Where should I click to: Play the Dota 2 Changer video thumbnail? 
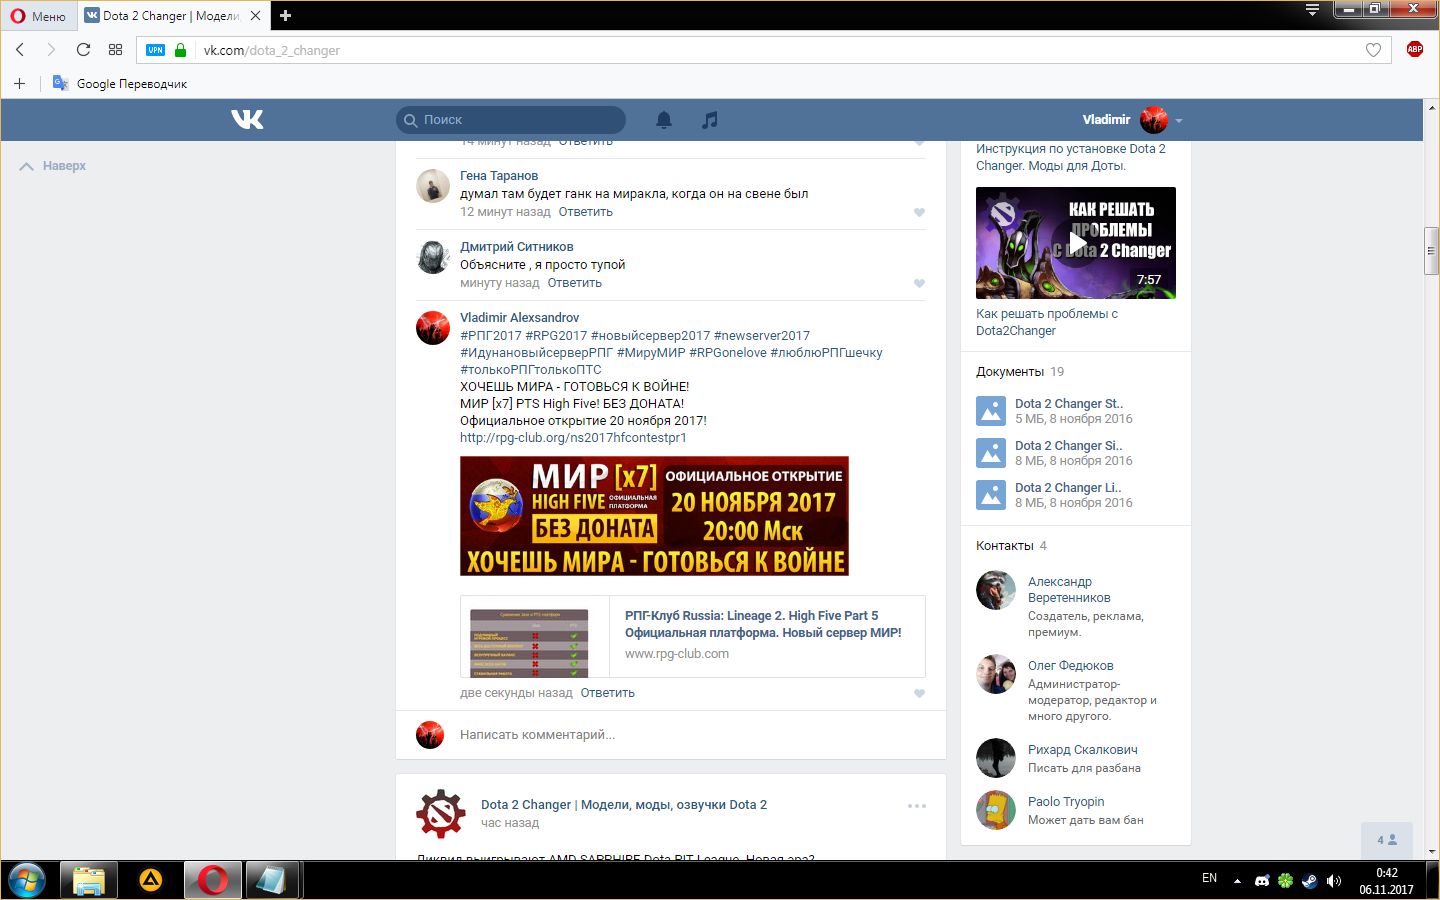click(1076, 243)
